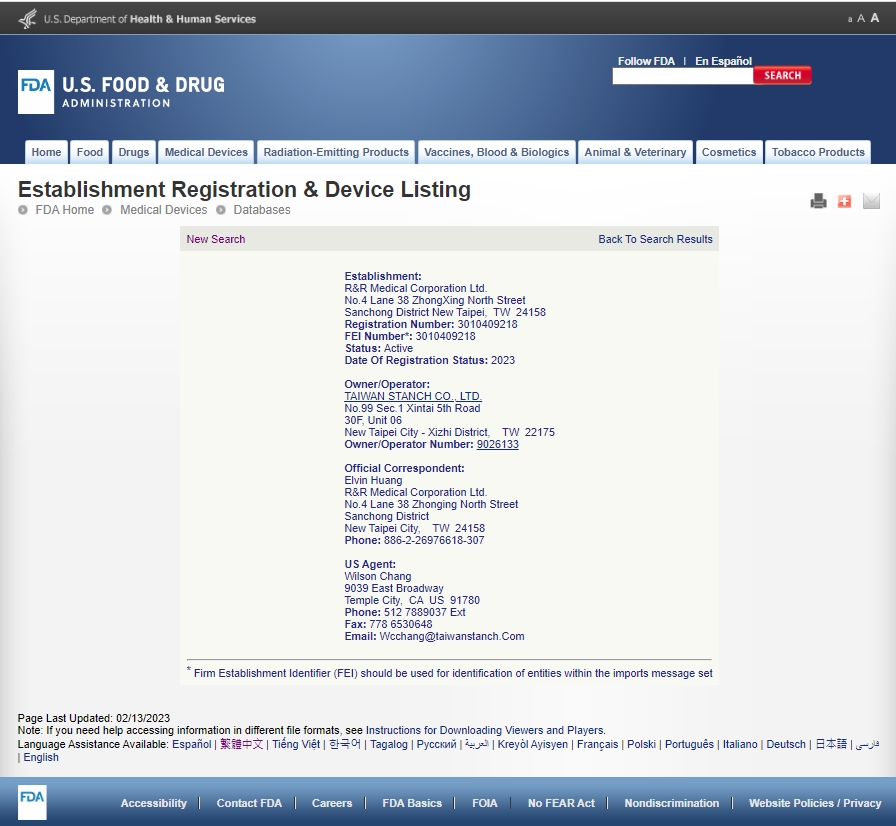Open owner/operator number 9026133 link
Image resolution: width=896 pixels, height=826 pixels.
pos(497,444)
